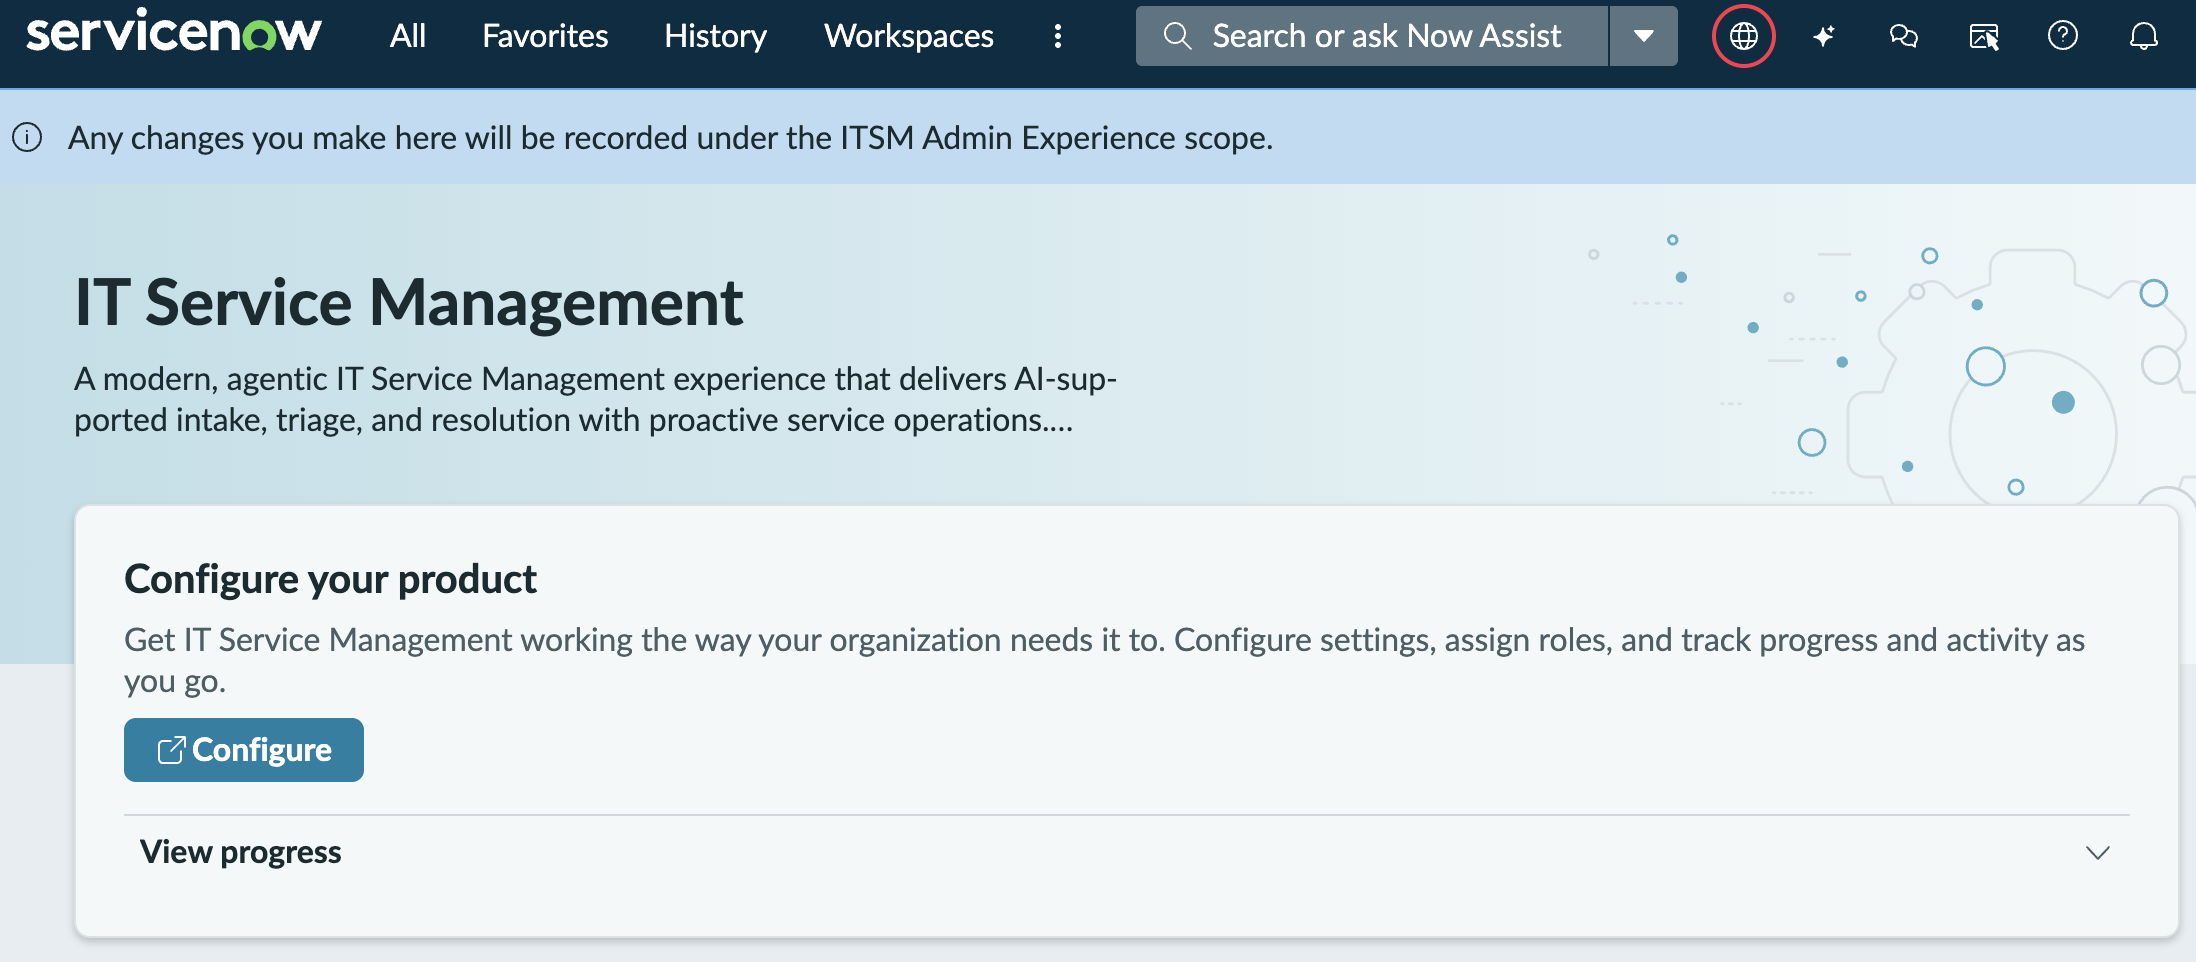Open the Favorites menu
The height and width of the screenshot is (962, 2196).
pyautogui.click(x=545, y=36)
